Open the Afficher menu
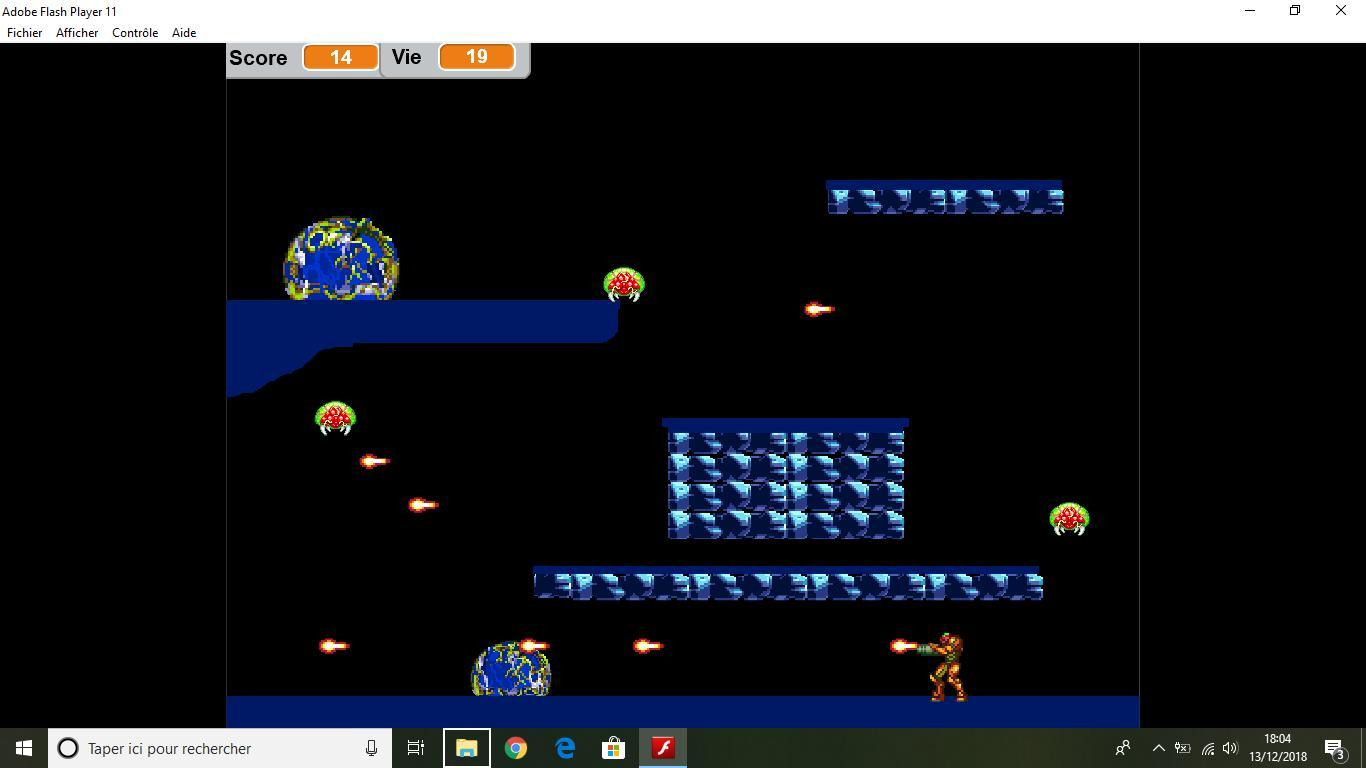This screenshot has width=1366, height=768. (77, 32)
